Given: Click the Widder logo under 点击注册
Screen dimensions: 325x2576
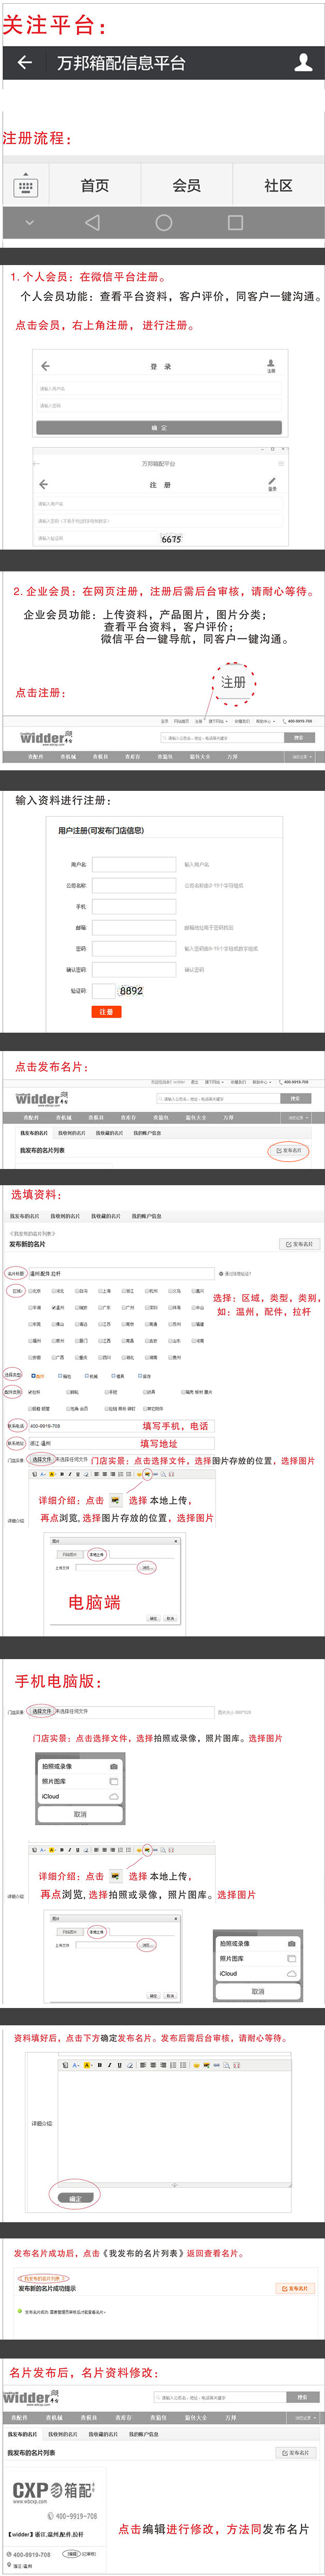Looking at the screenshot, I should (x=46, y=739).
